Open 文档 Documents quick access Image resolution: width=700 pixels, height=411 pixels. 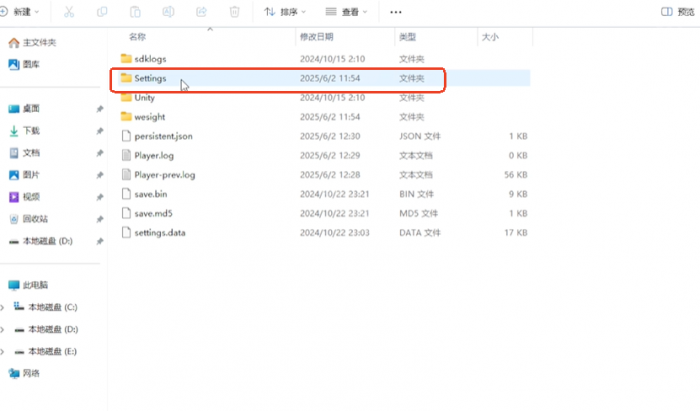pyautogui.click(x=25, y=153)
